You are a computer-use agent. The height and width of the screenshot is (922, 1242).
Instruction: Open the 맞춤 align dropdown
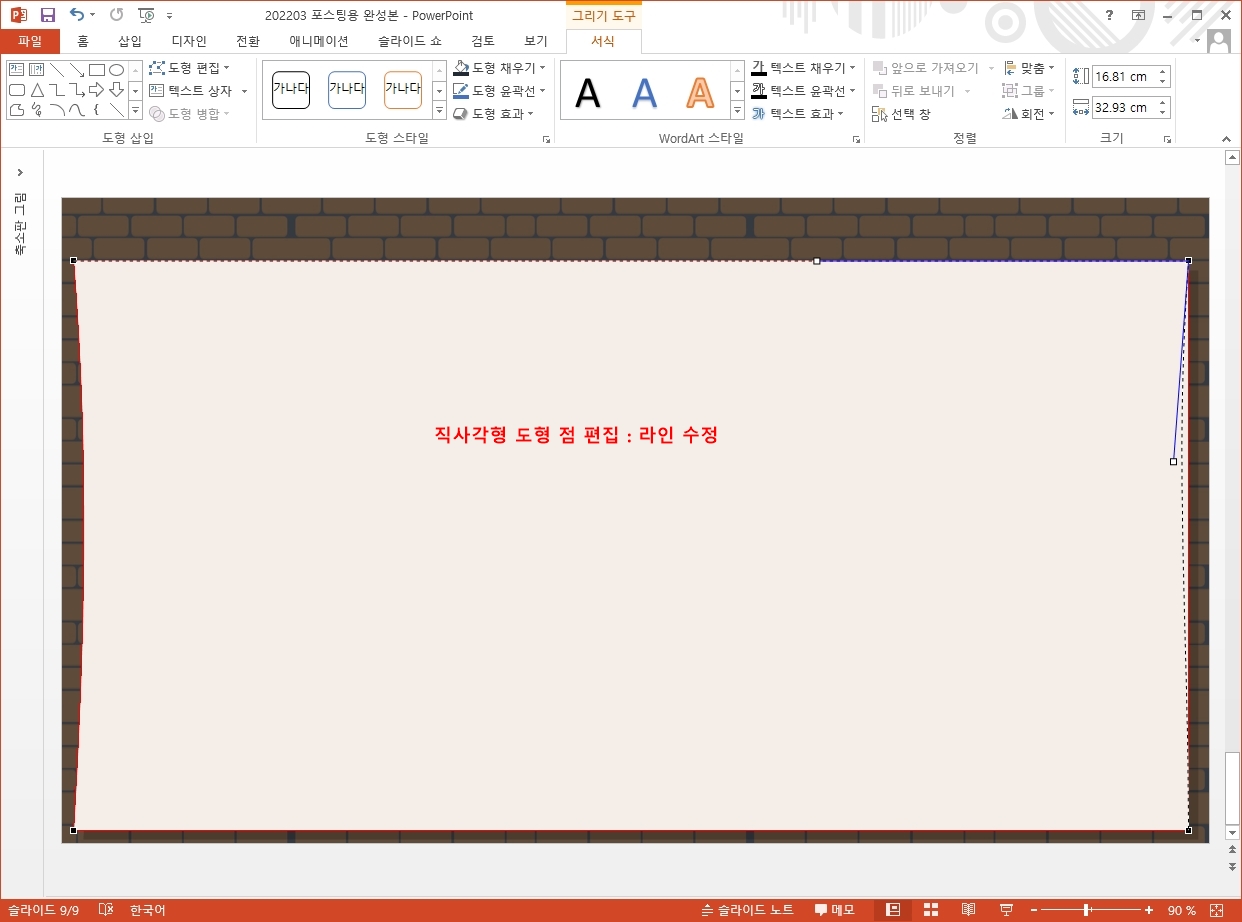click(1030, 68)
